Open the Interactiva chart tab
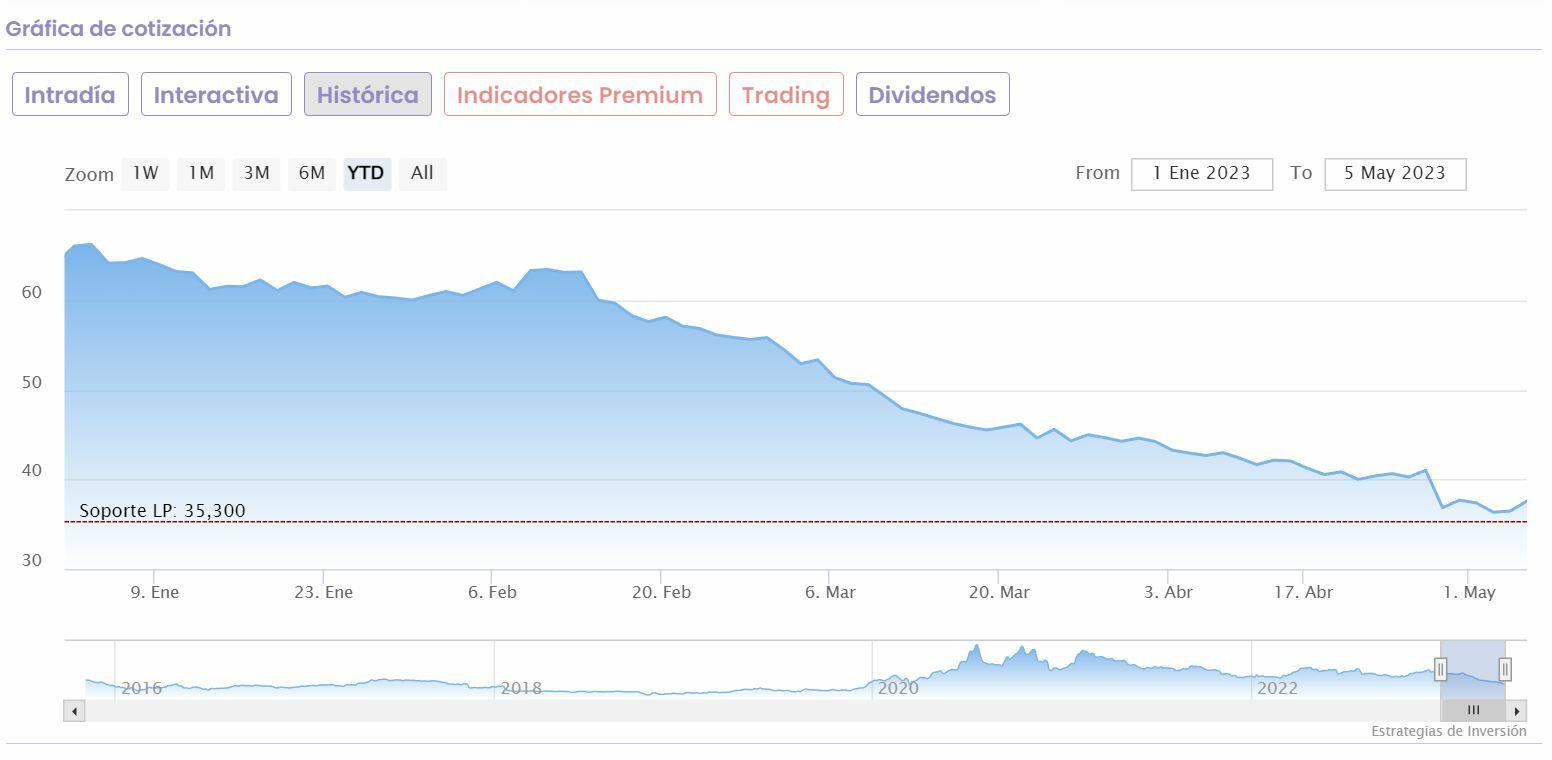 pyautogui.click(x=216, y=95)
